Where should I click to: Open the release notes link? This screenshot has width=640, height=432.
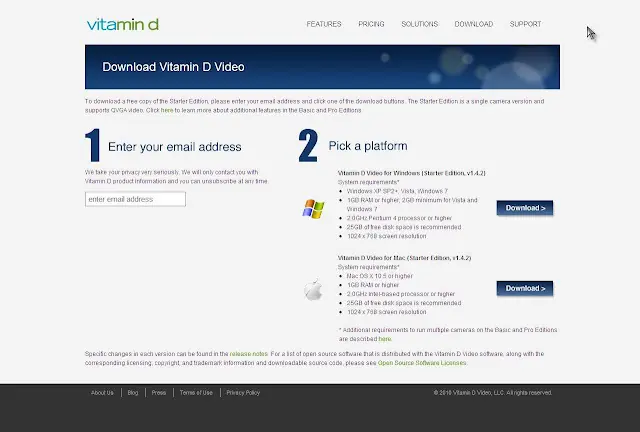(x=249, y=354)
